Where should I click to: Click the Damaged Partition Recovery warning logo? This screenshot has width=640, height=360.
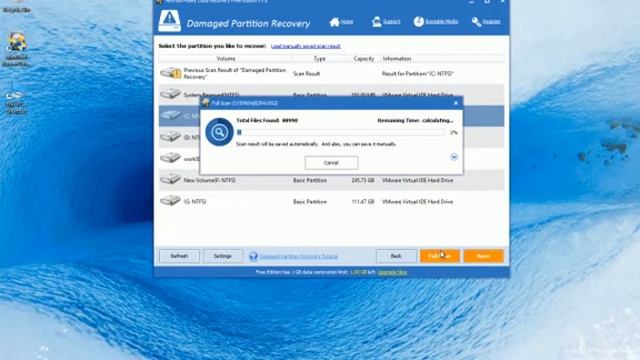click(169, 20)
